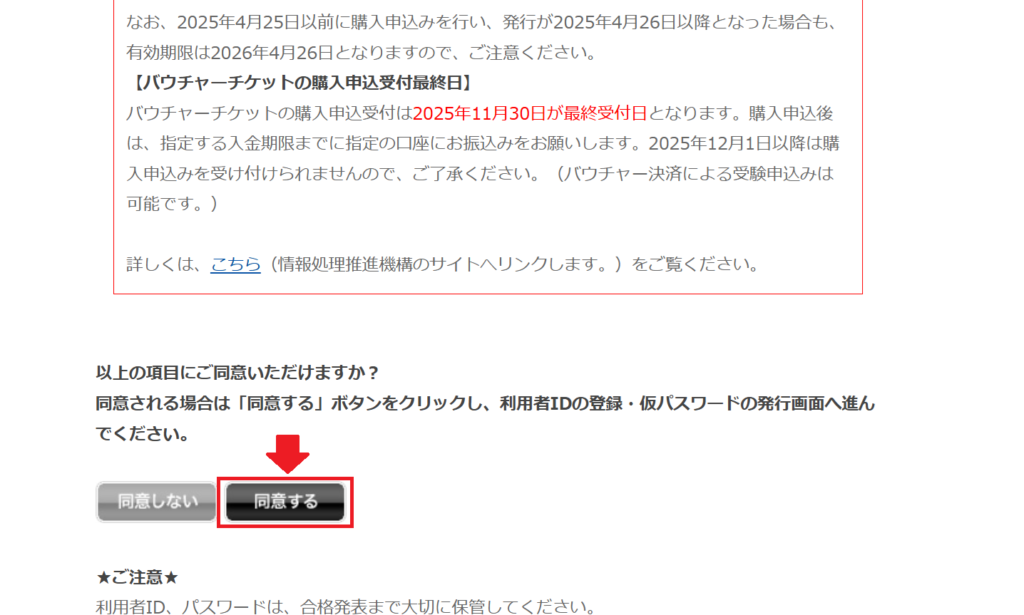Click the 可能です。） text line
Image resolution: width=1024 pixels, height=615 pixels.
[x=172, y=204]
